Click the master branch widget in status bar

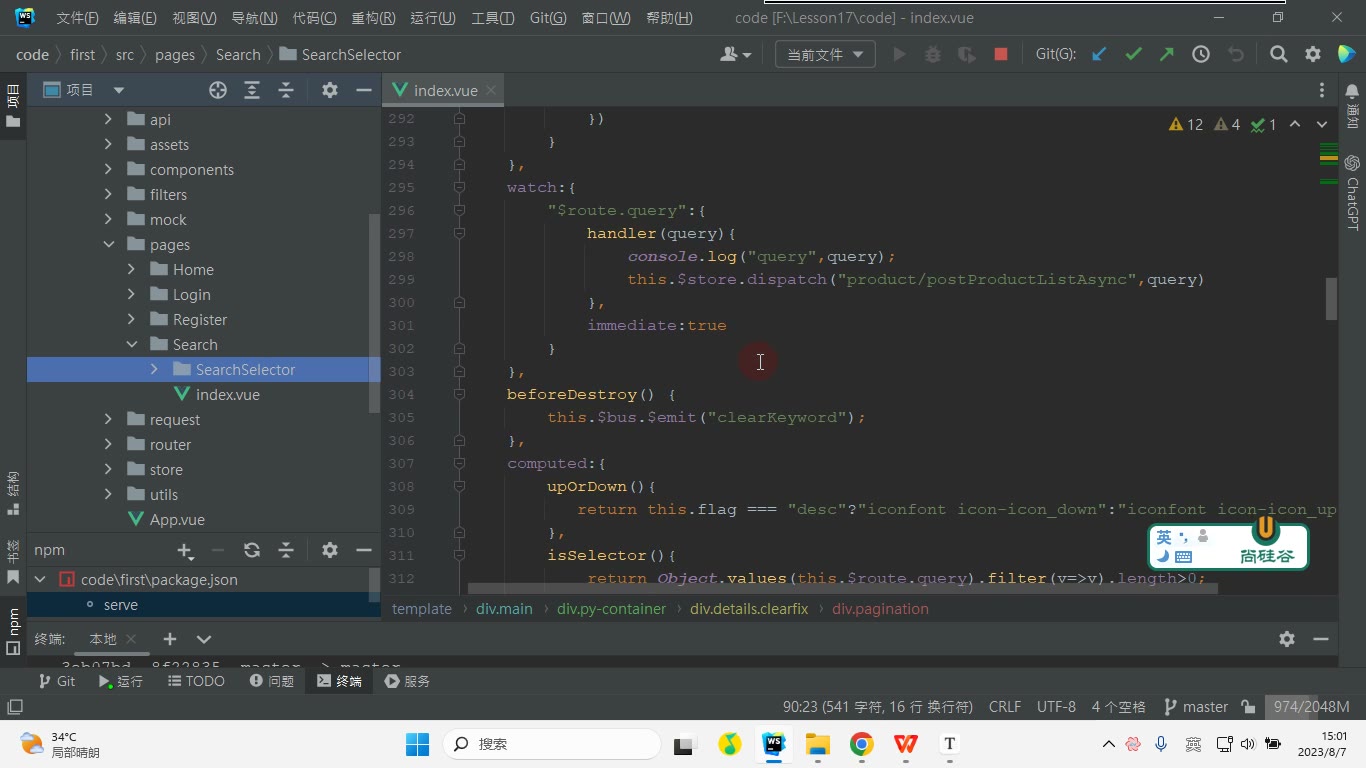click(1196, 707)
